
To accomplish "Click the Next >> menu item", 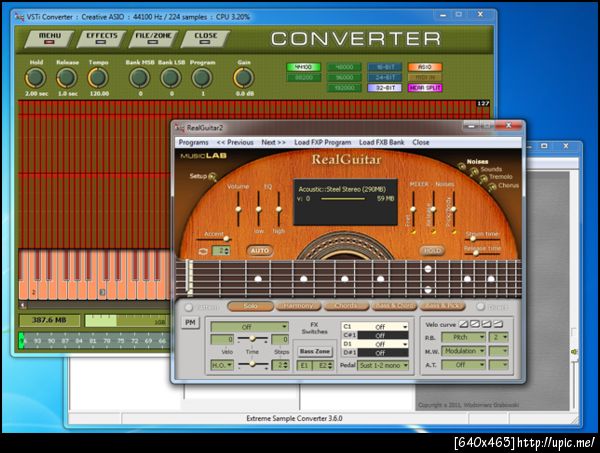I will pos(274,142).
